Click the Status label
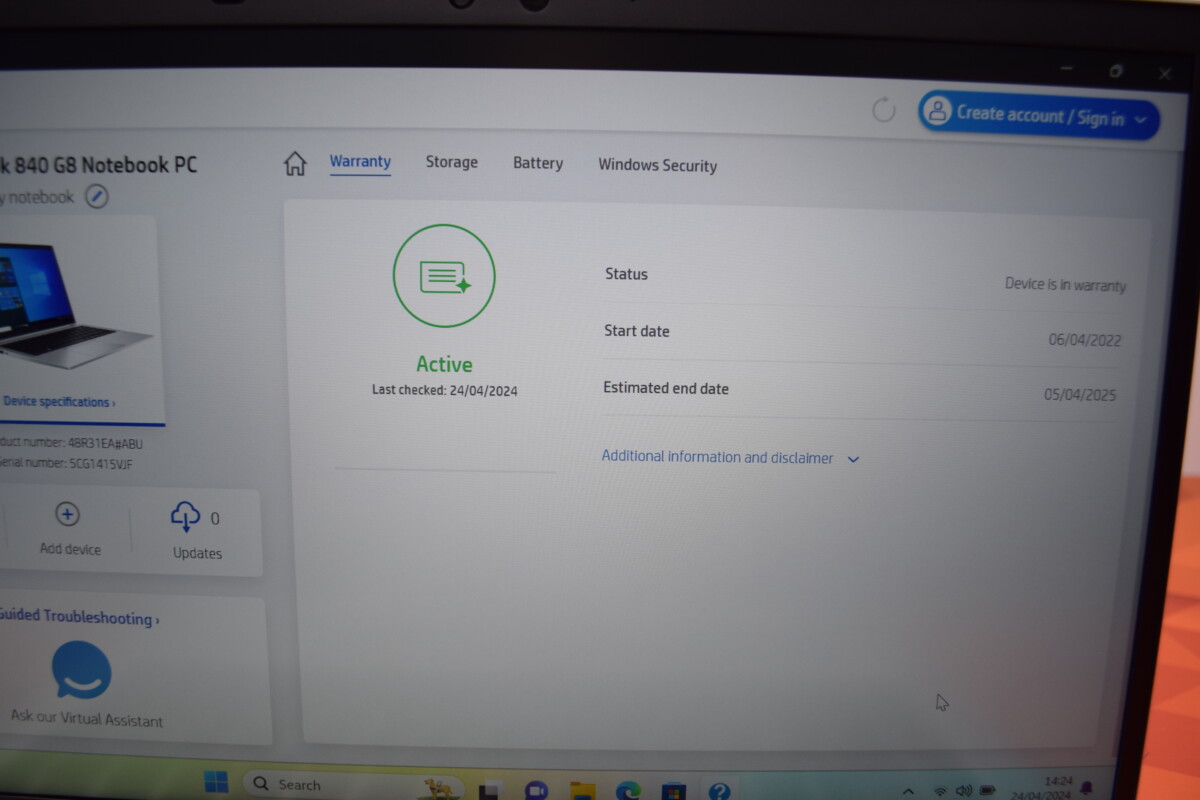The width and height of the screenshot is (1200, 800). tap(626, 274)
